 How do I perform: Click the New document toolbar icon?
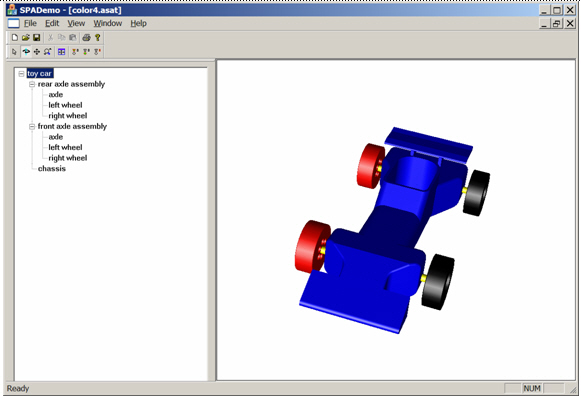click(x=14, y=37)
